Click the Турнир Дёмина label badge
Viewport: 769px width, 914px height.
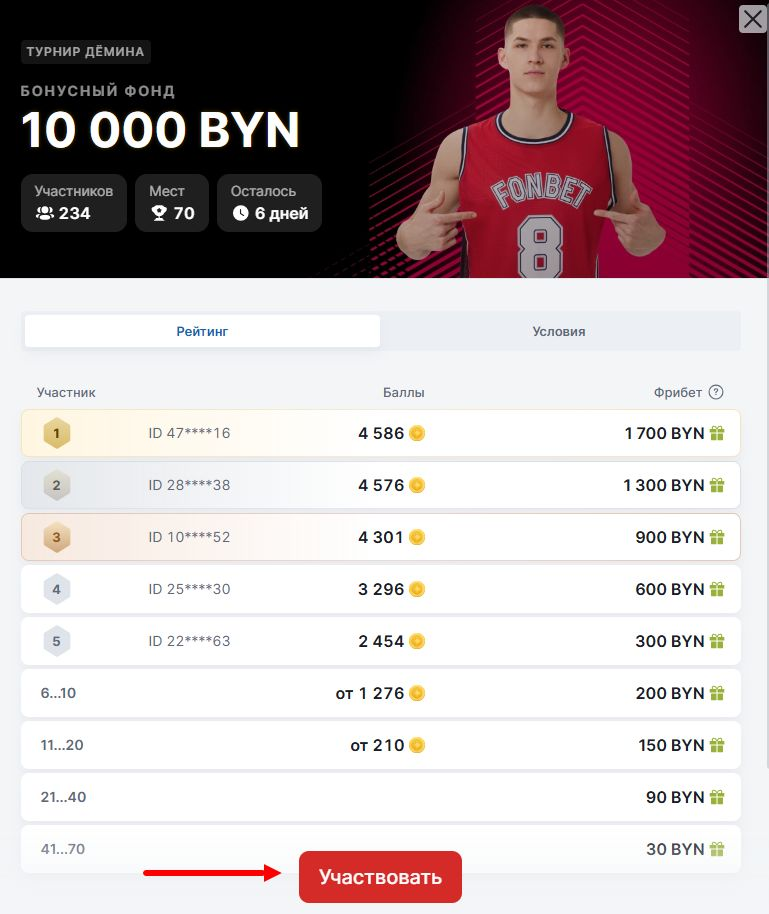click(x=86, y=52)
